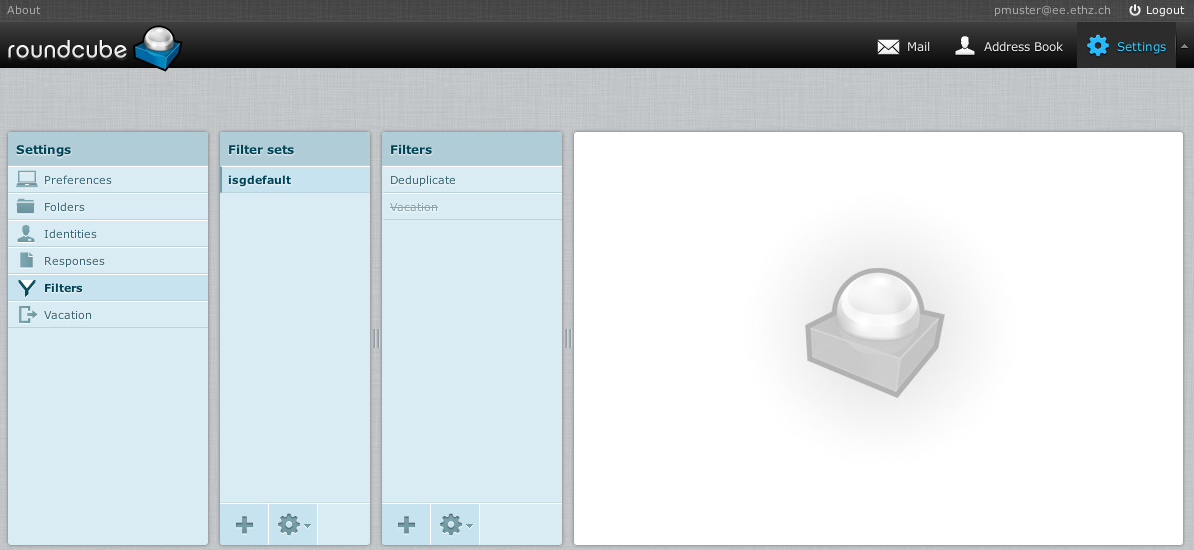
Task: Open Preferences settings
Action: coord(108,180)
